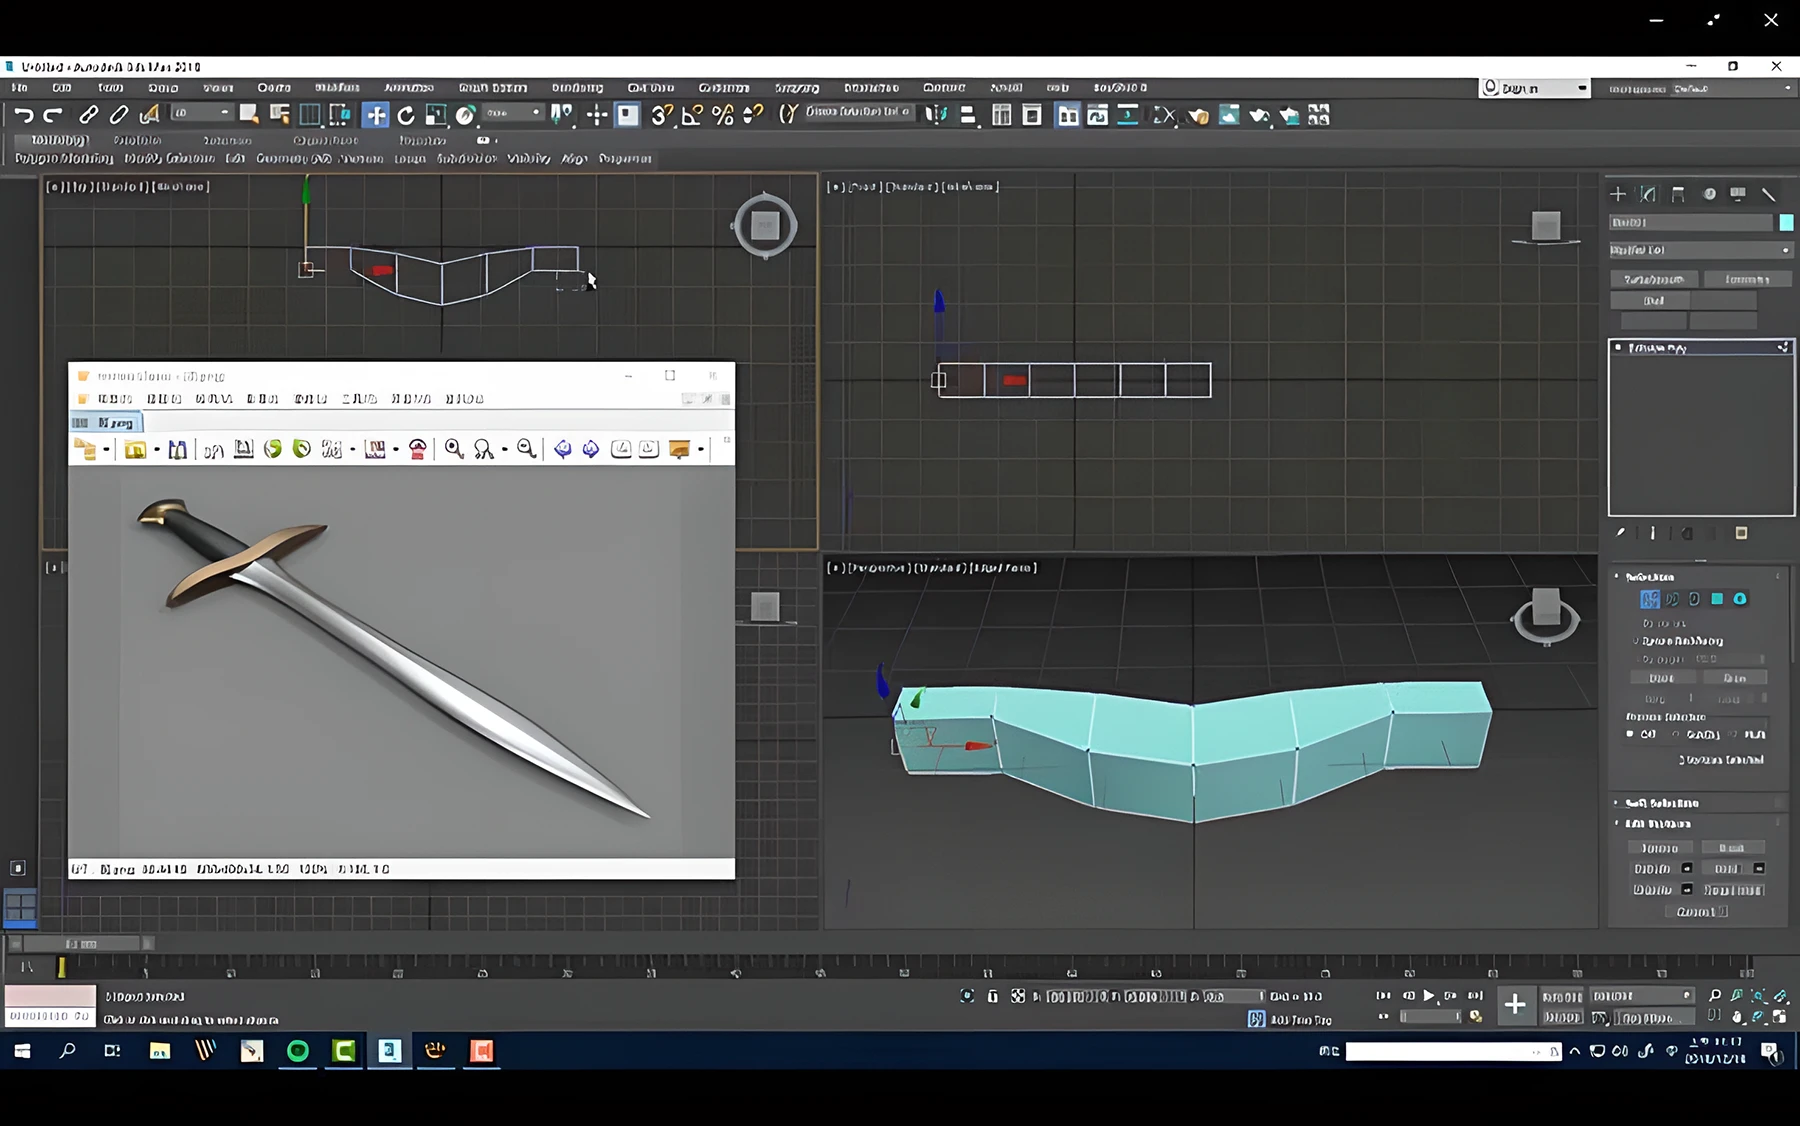Select the first ribbon tab below toolbar

[59, 140]
